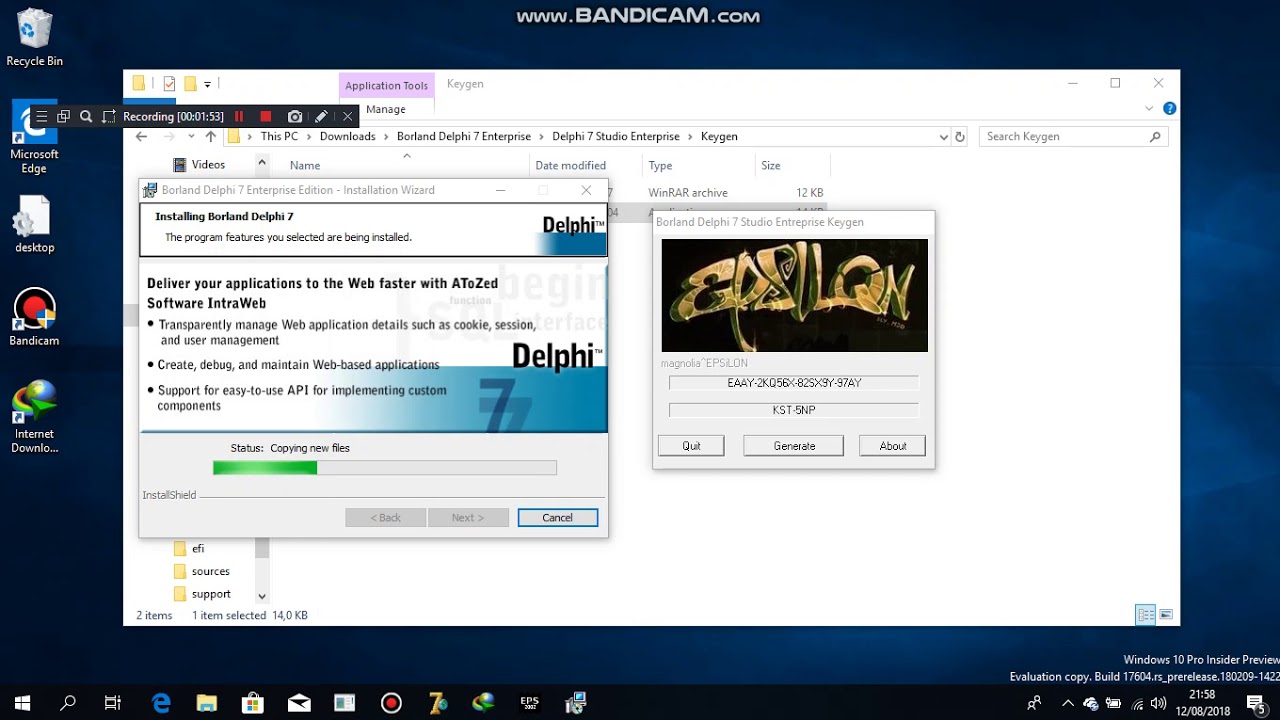Click the navigation pane scroll-up arrow
Image resolution: width=1280 pixels, height=720 pixels.
point(262,163)
